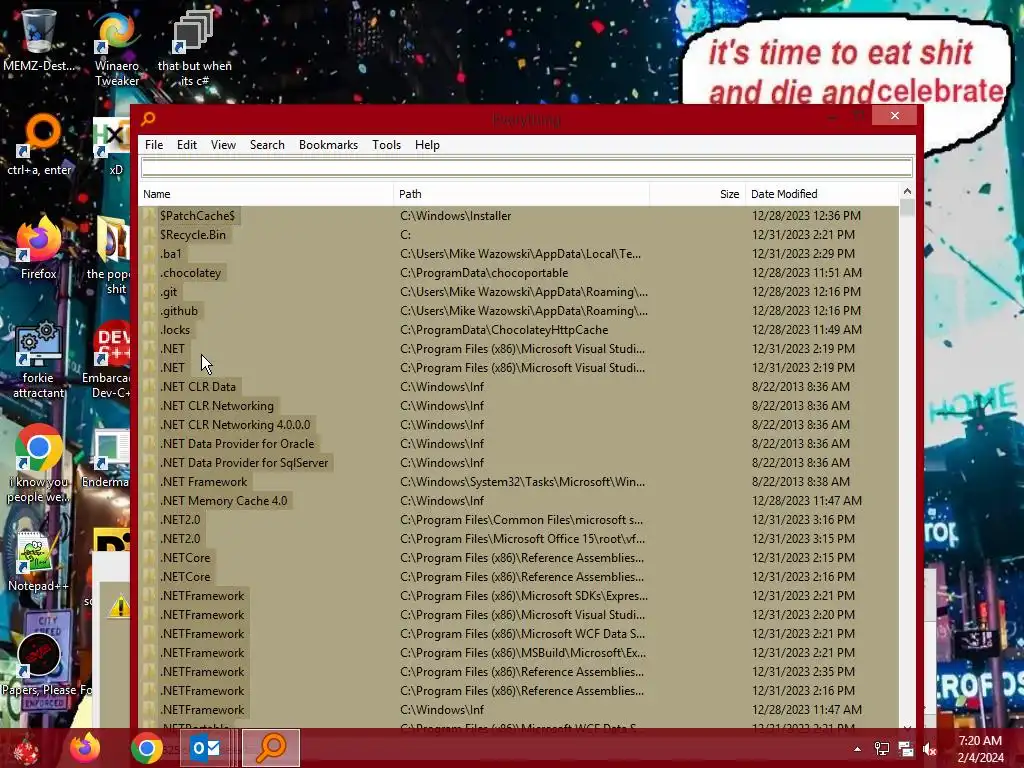Open Outlook from the taskbar
Viewport: 1024px width, 768px height.
tap(205, 748)
